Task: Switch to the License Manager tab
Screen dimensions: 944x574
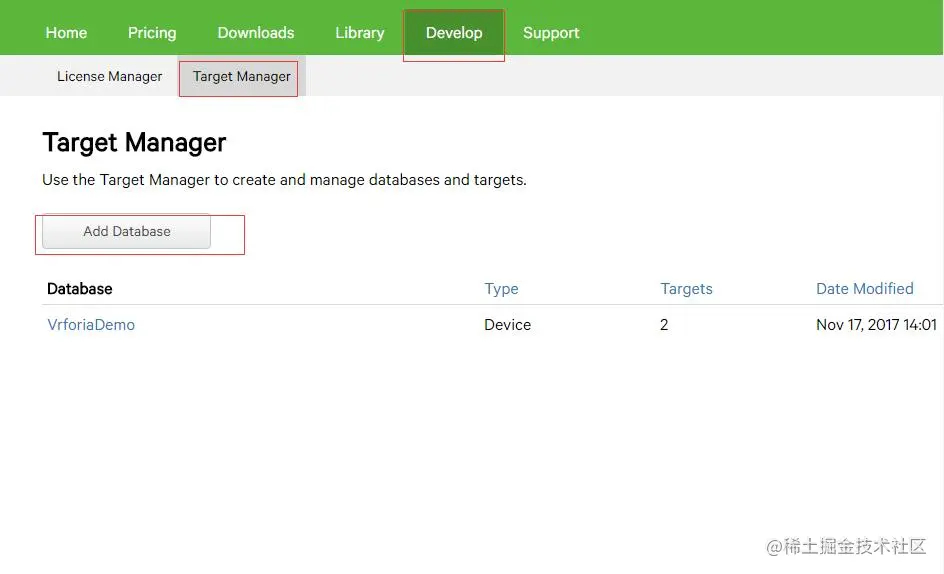Action: click(110, 76)
